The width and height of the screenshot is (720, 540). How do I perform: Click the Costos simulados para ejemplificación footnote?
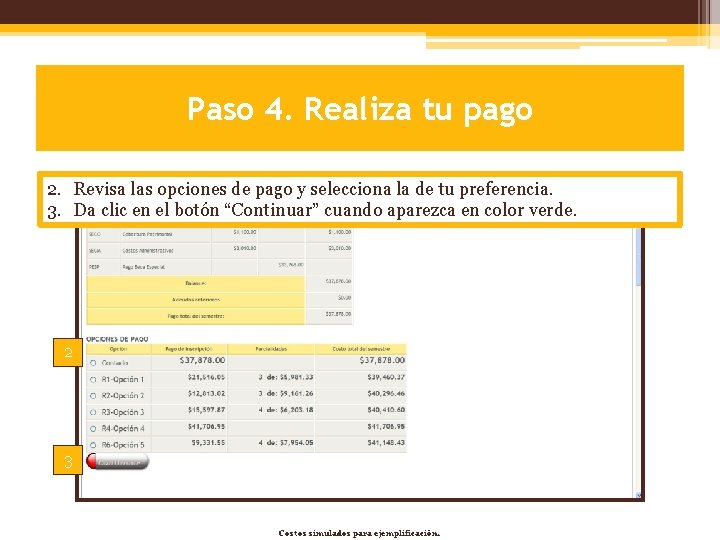tap(360, 533)
